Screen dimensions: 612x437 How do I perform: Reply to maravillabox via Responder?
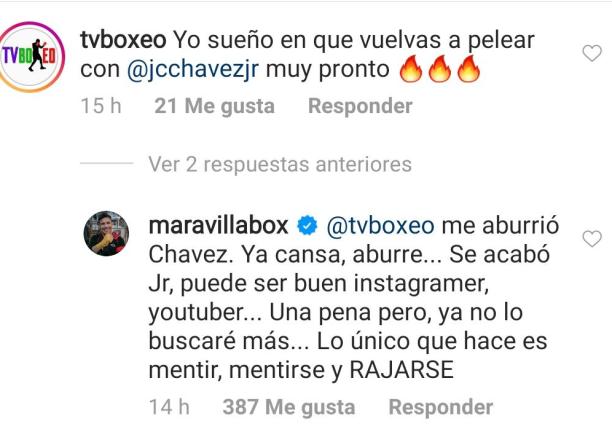441,407
